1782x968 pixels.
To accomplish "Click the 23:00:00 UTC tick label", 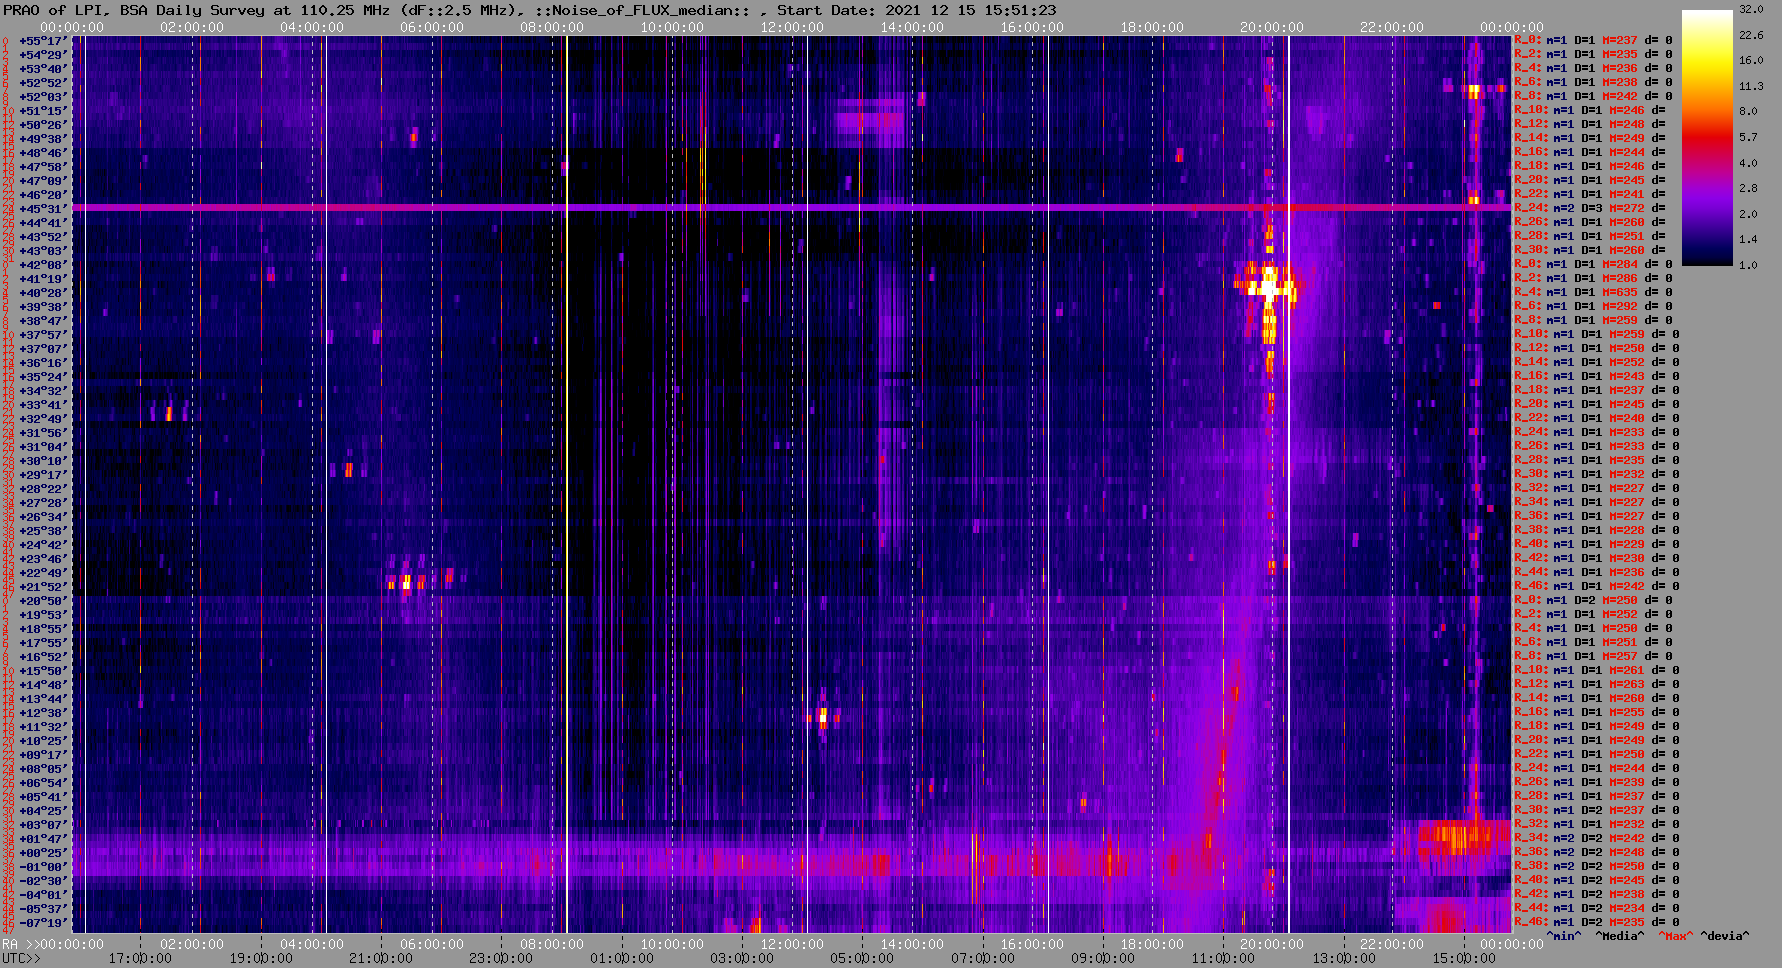I will [501, 958].
